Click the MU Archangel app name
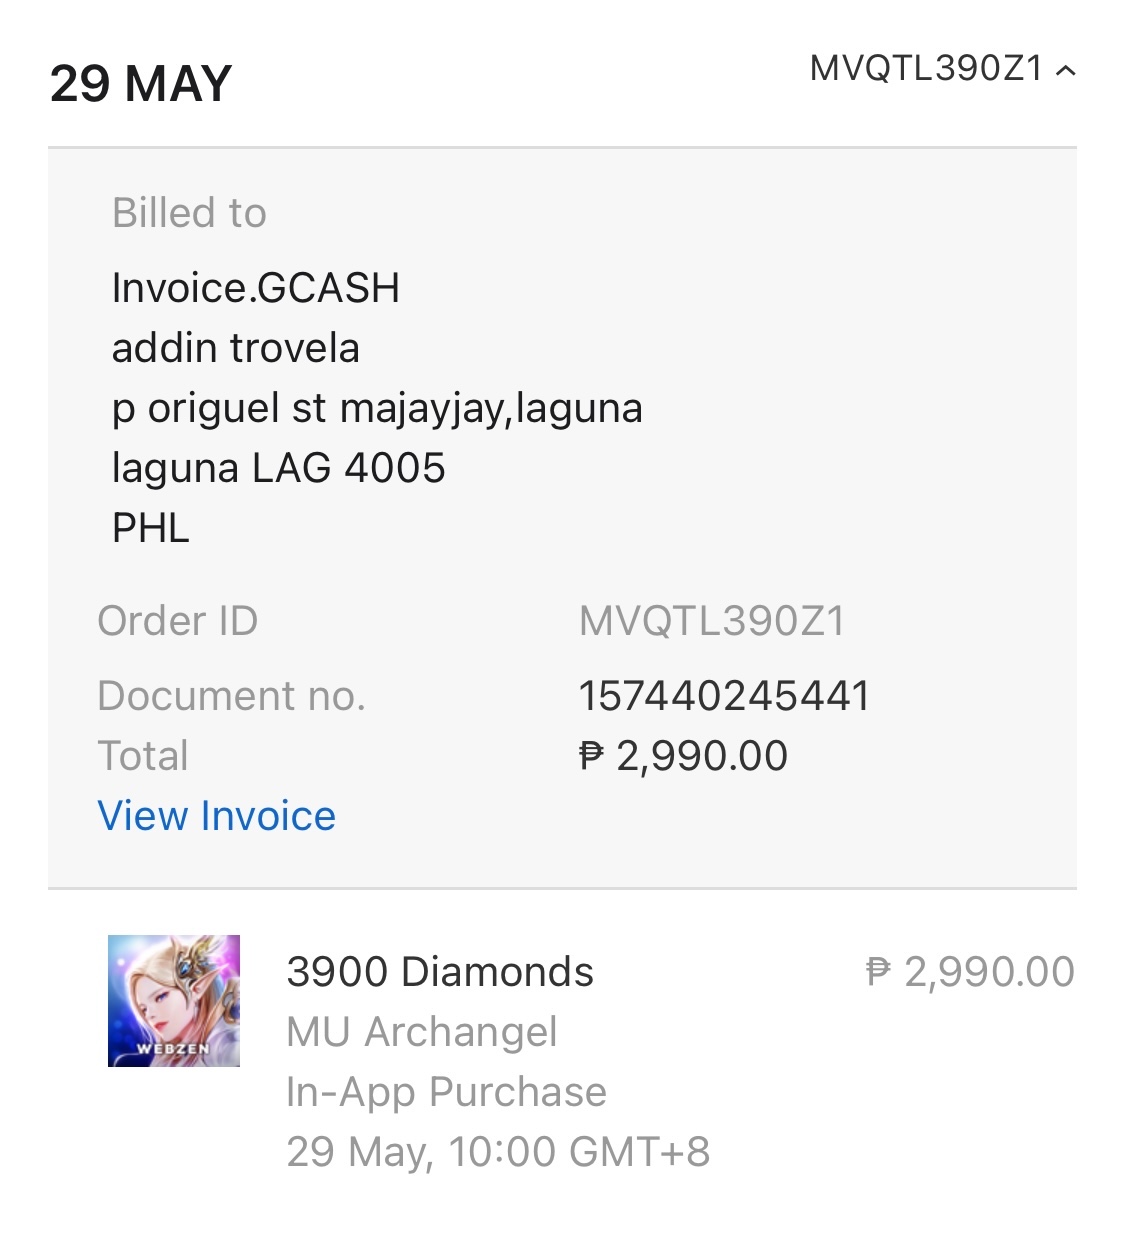 (x=421, y=1032)
